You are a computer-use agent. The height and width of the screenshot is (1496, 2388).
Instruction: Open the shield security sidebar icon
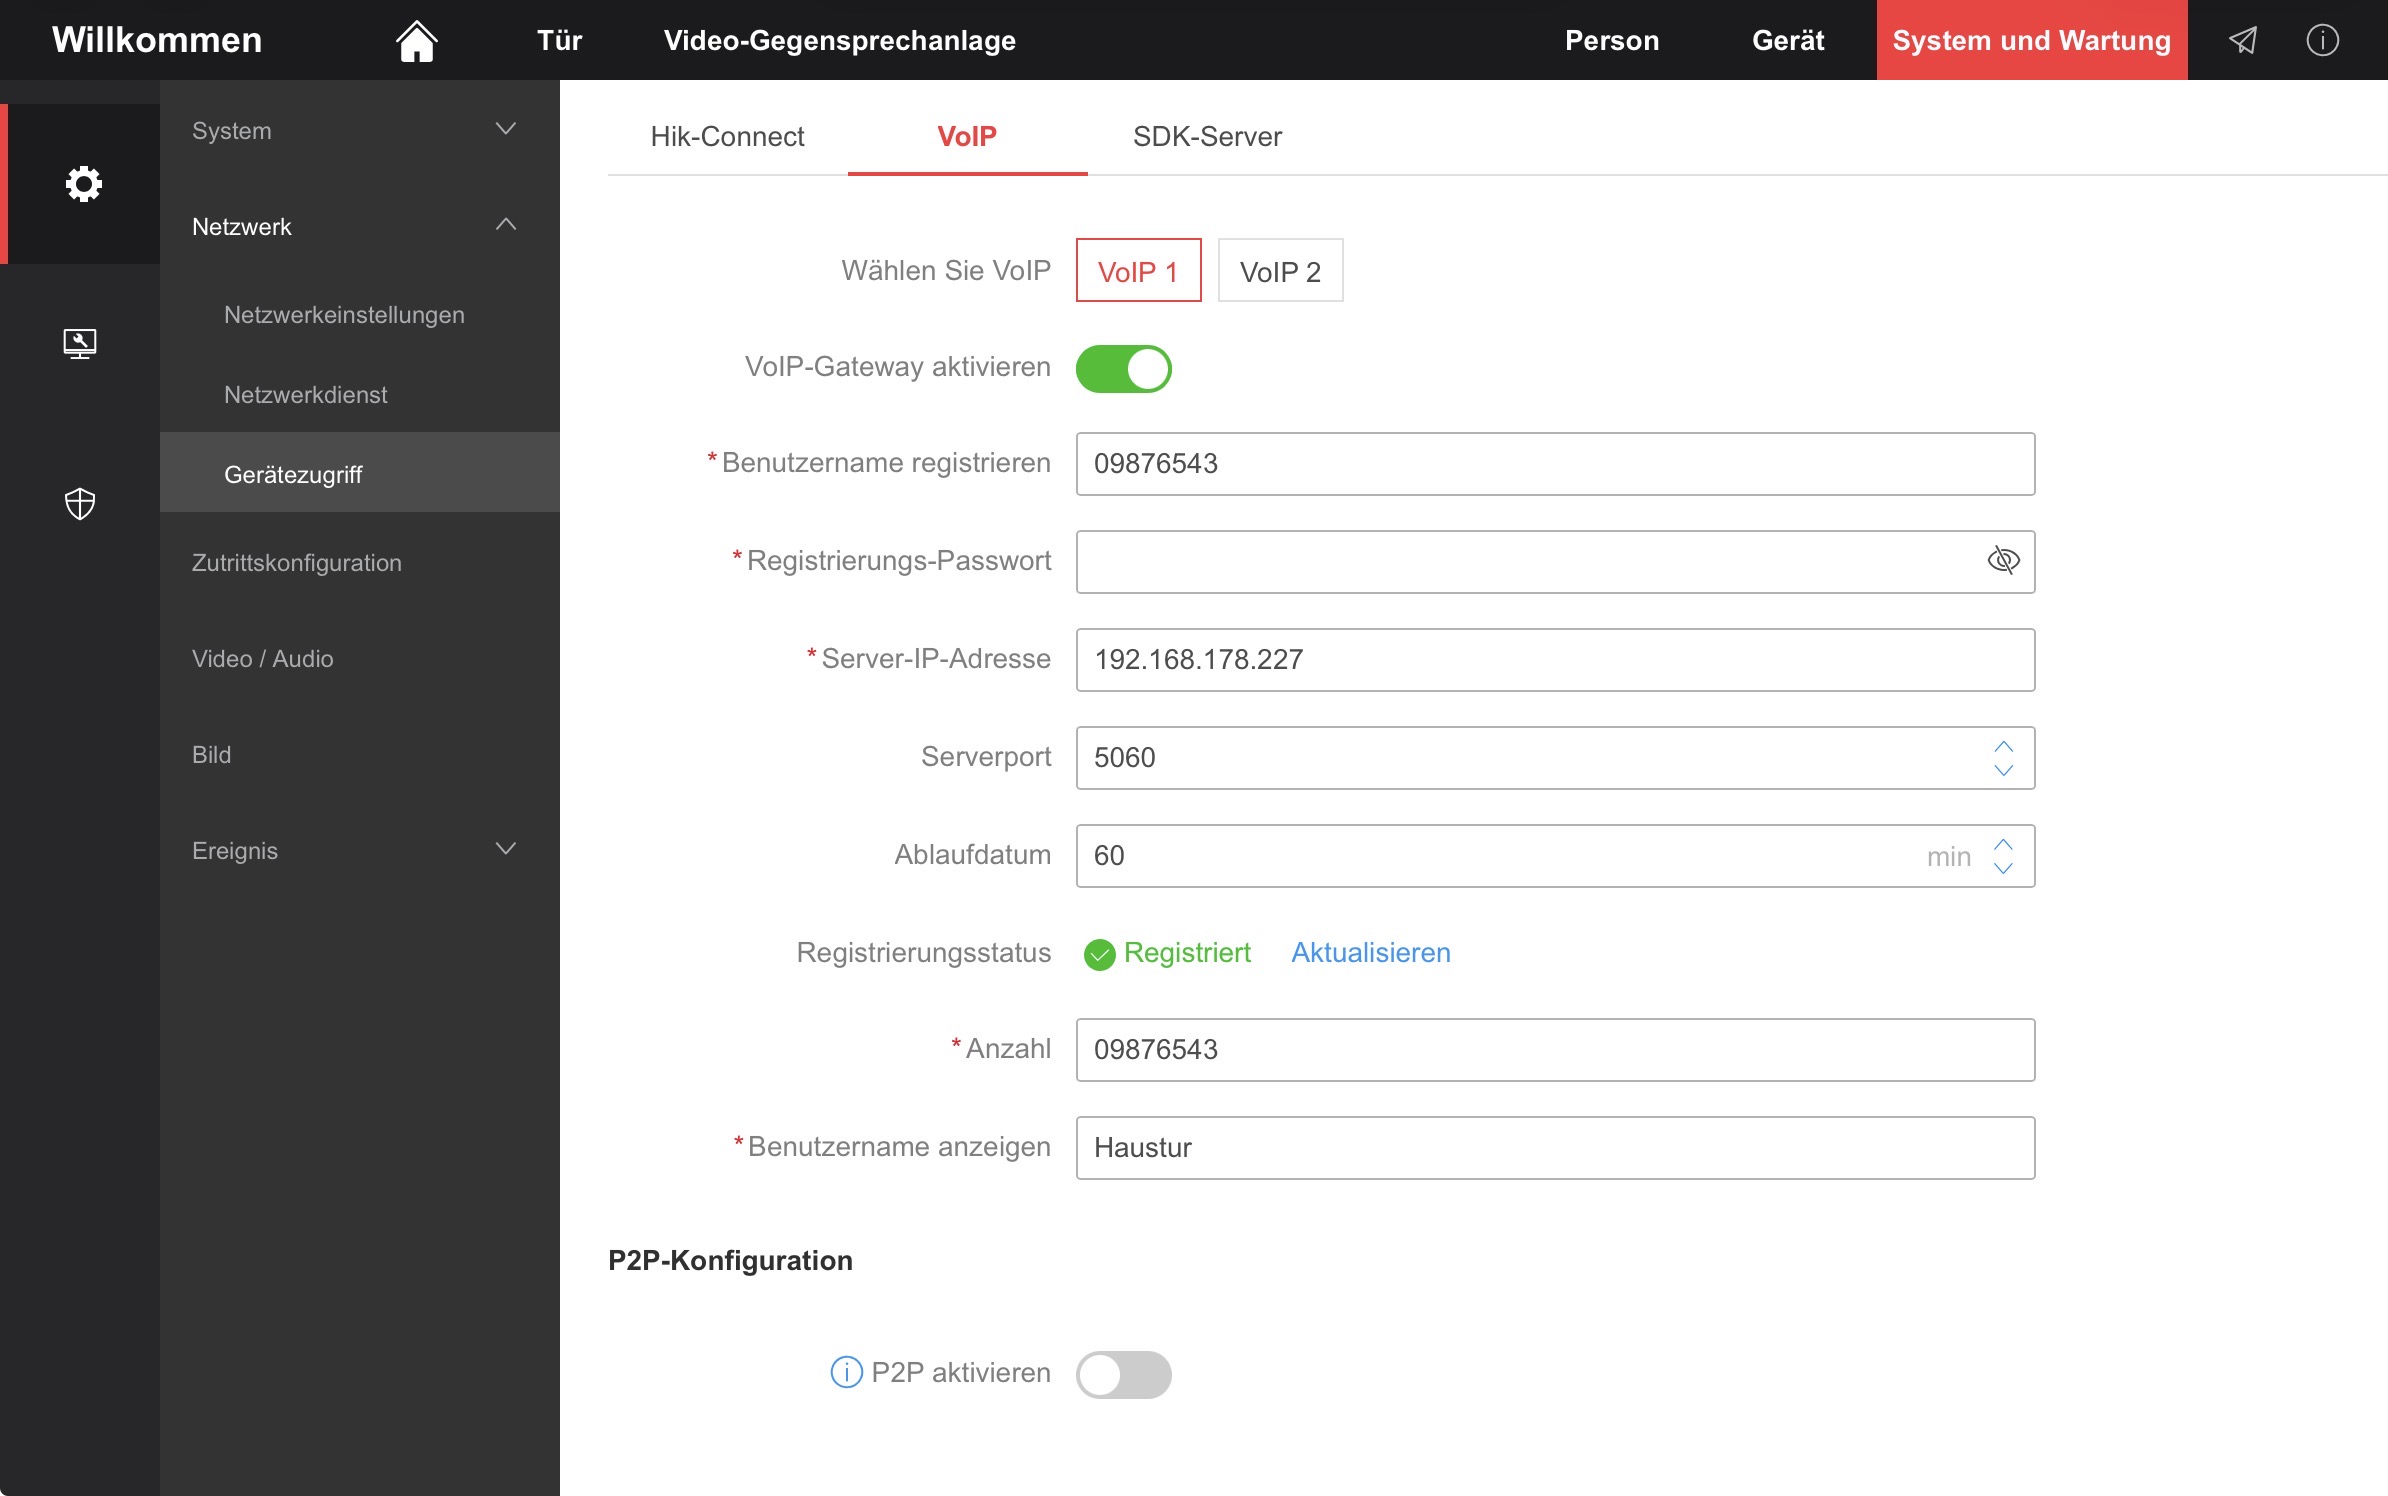click(x=80, y=503)
